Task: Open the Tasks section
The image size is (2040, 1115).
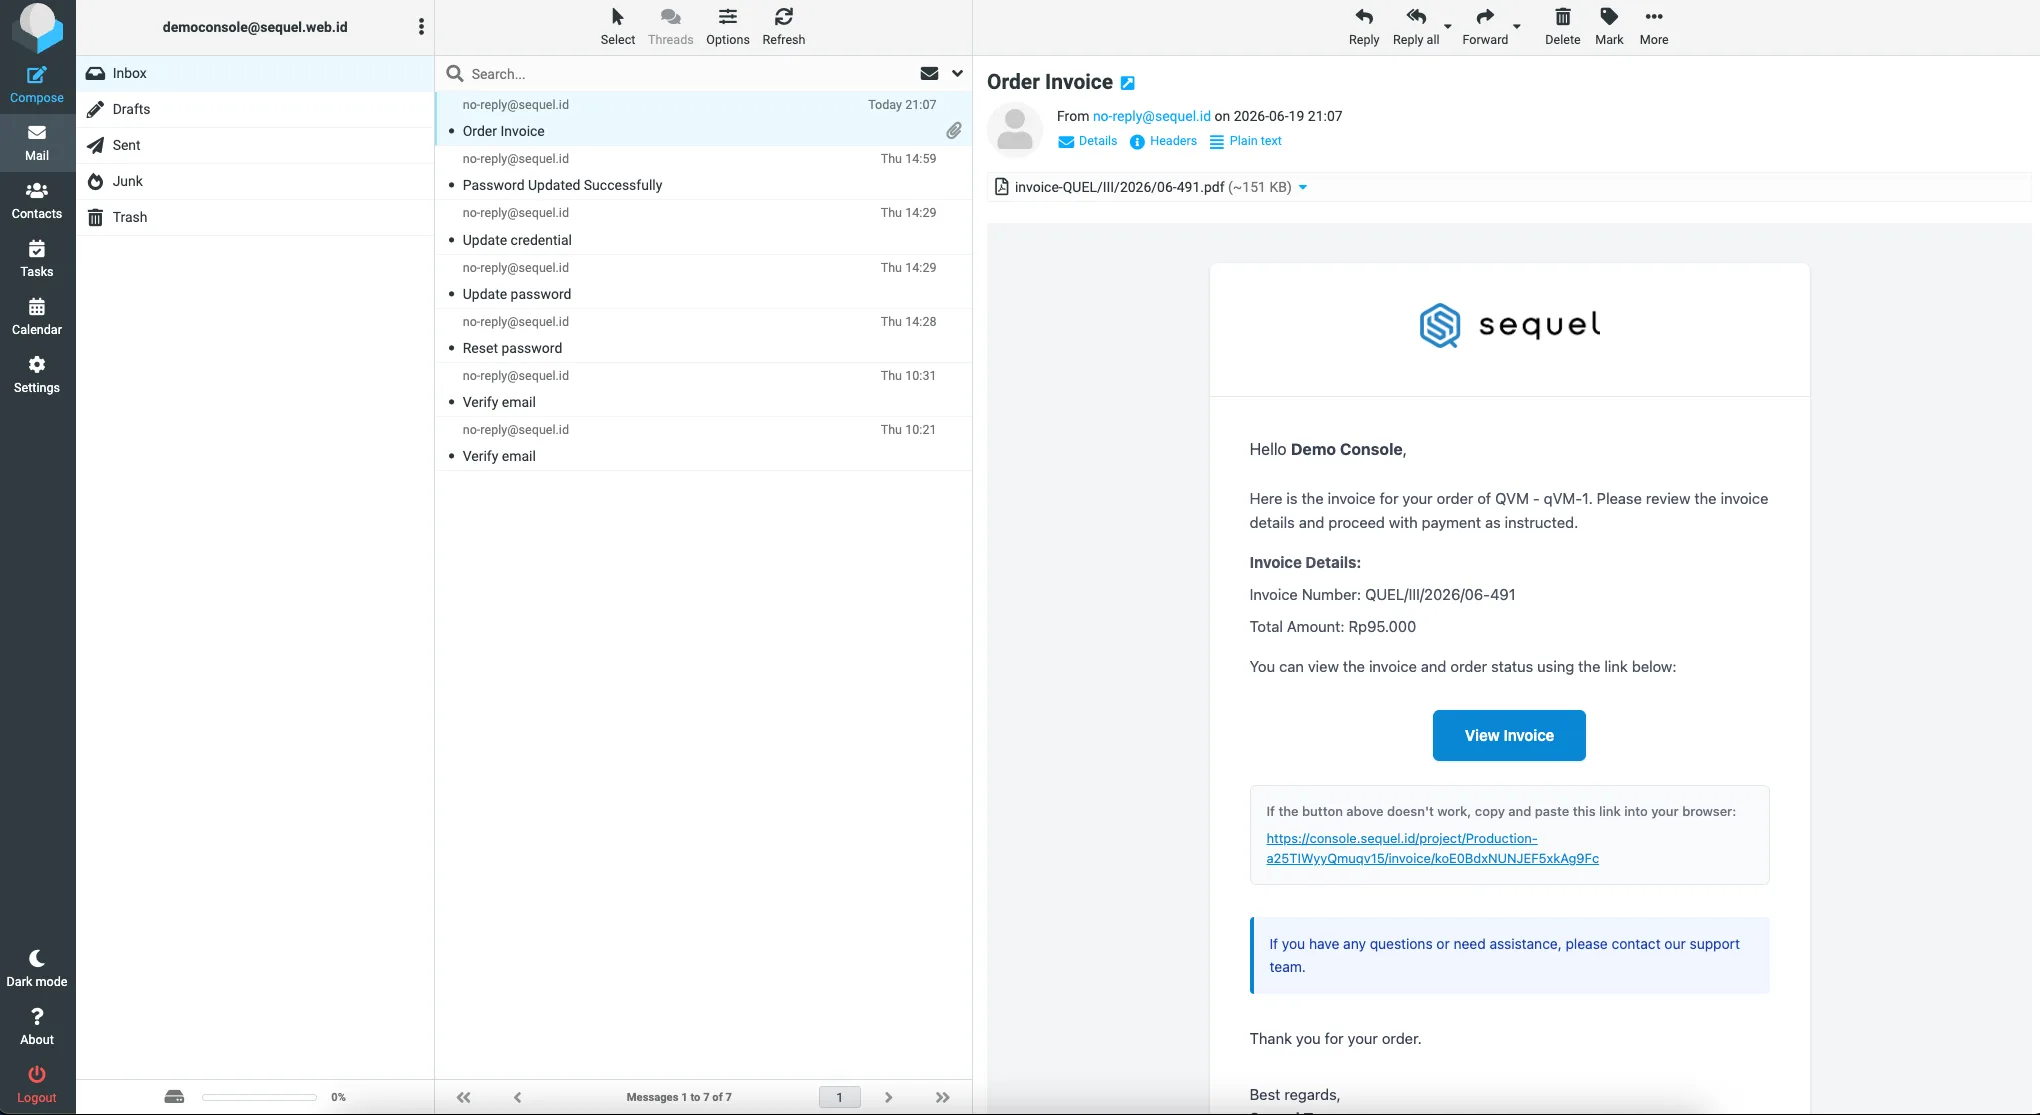Action: (37, 259)
